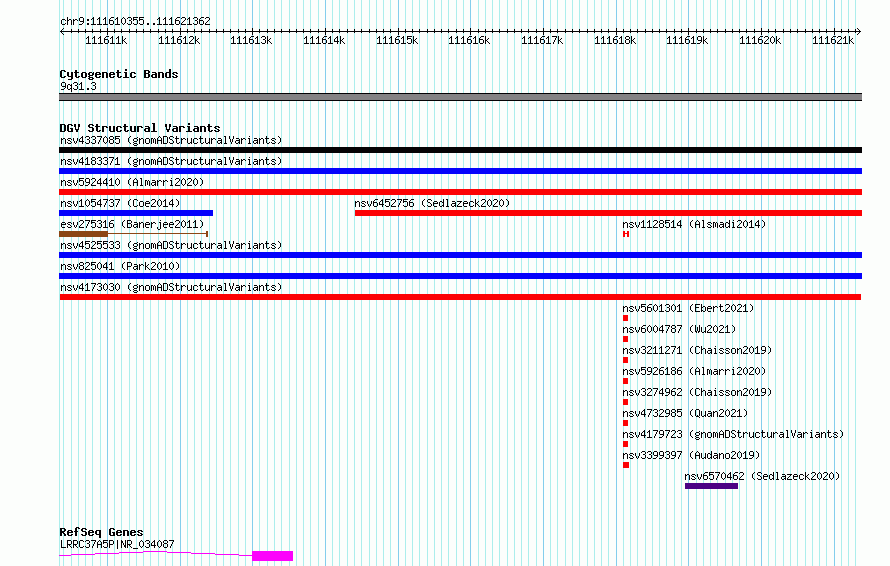Screen dimensions: 890x566
Task: Click the ruler's left arrow end
Action: 62,31
